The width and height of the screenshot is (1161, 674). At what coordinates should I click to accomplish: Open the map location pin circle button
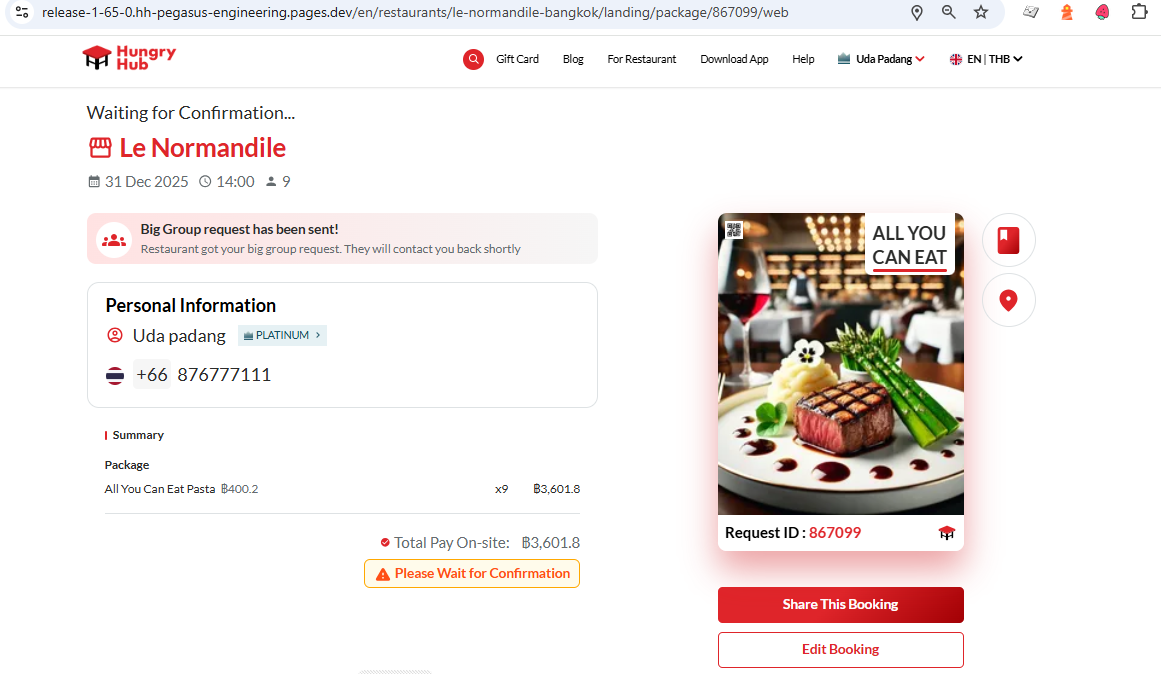click(x=1008, y=300)
